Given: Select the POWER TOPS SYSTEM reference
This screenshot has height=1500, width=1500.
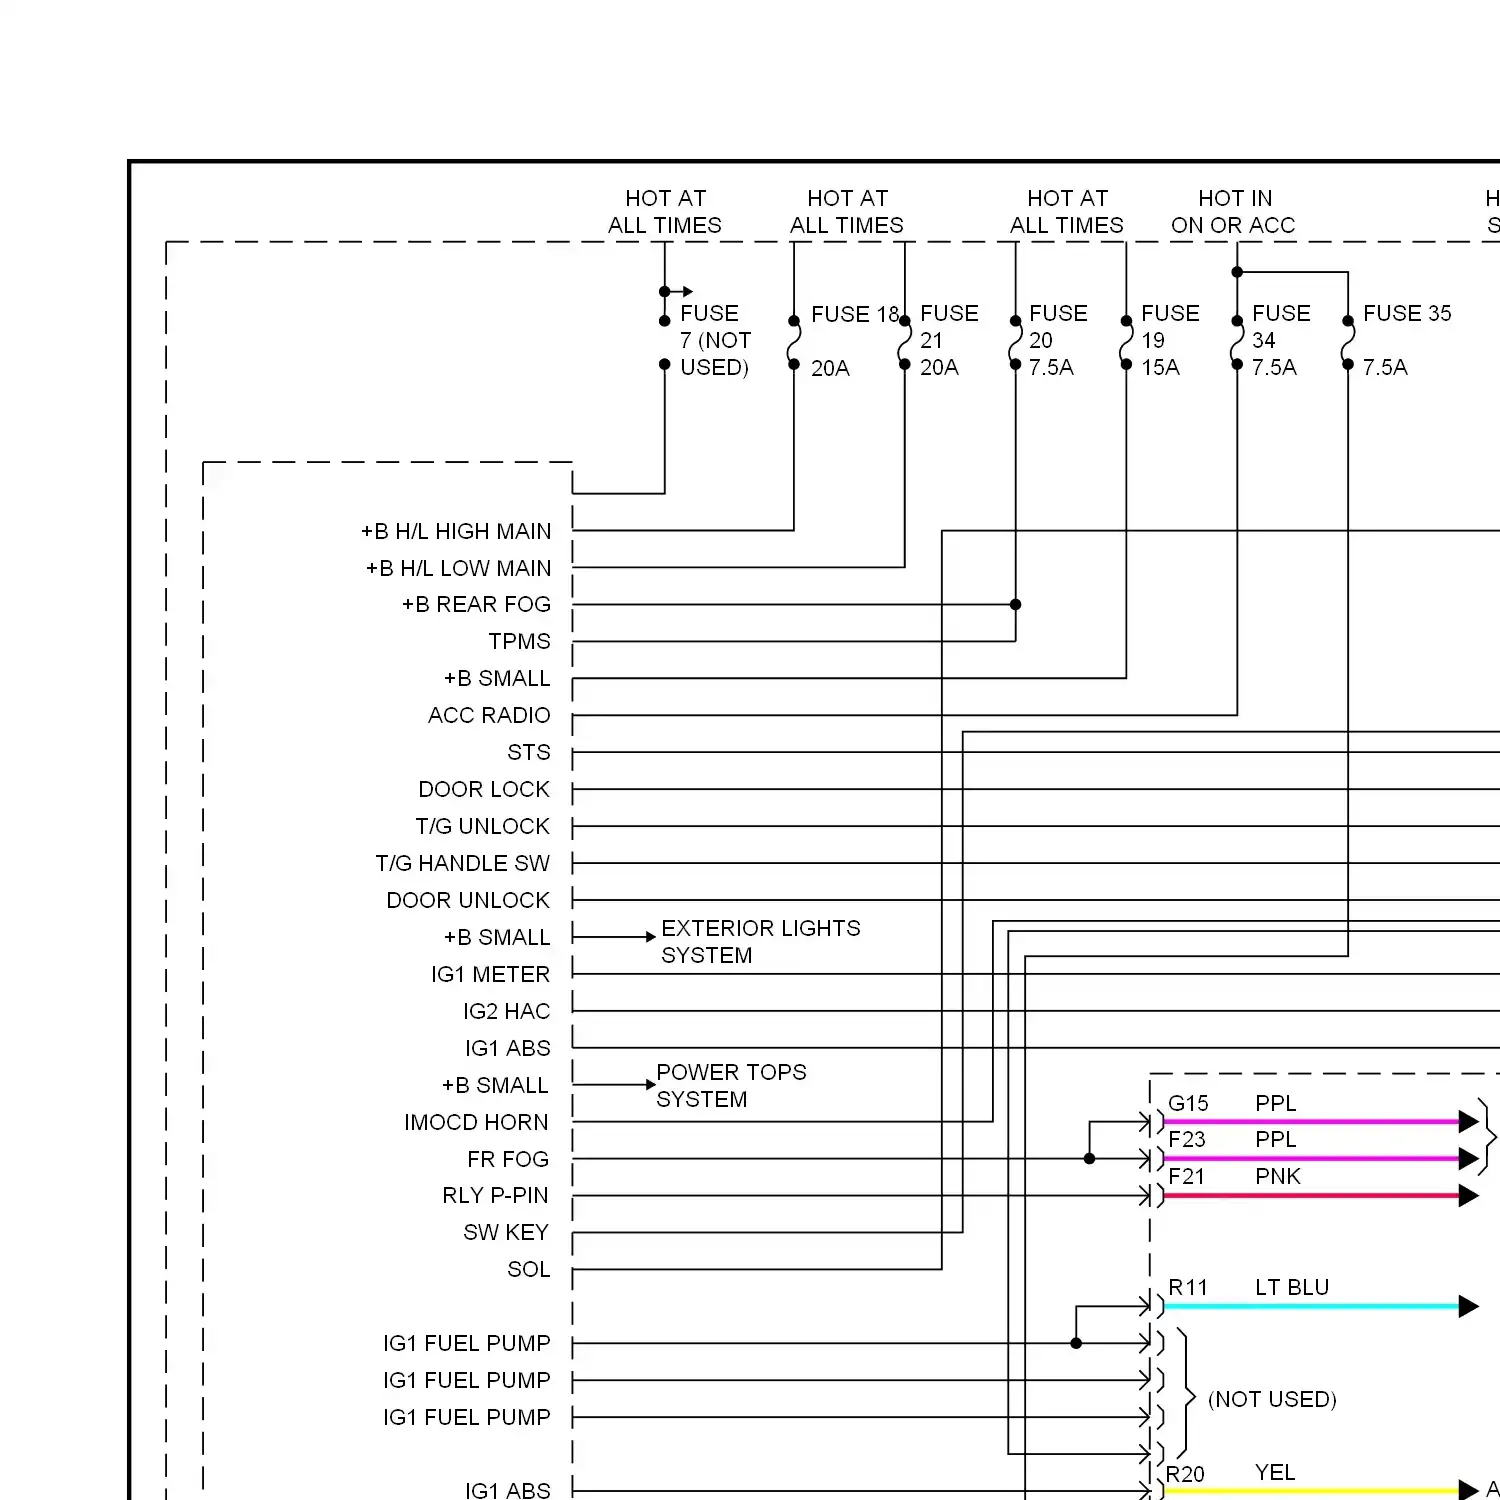Looking at the screenshot, I should point(731,1086).
